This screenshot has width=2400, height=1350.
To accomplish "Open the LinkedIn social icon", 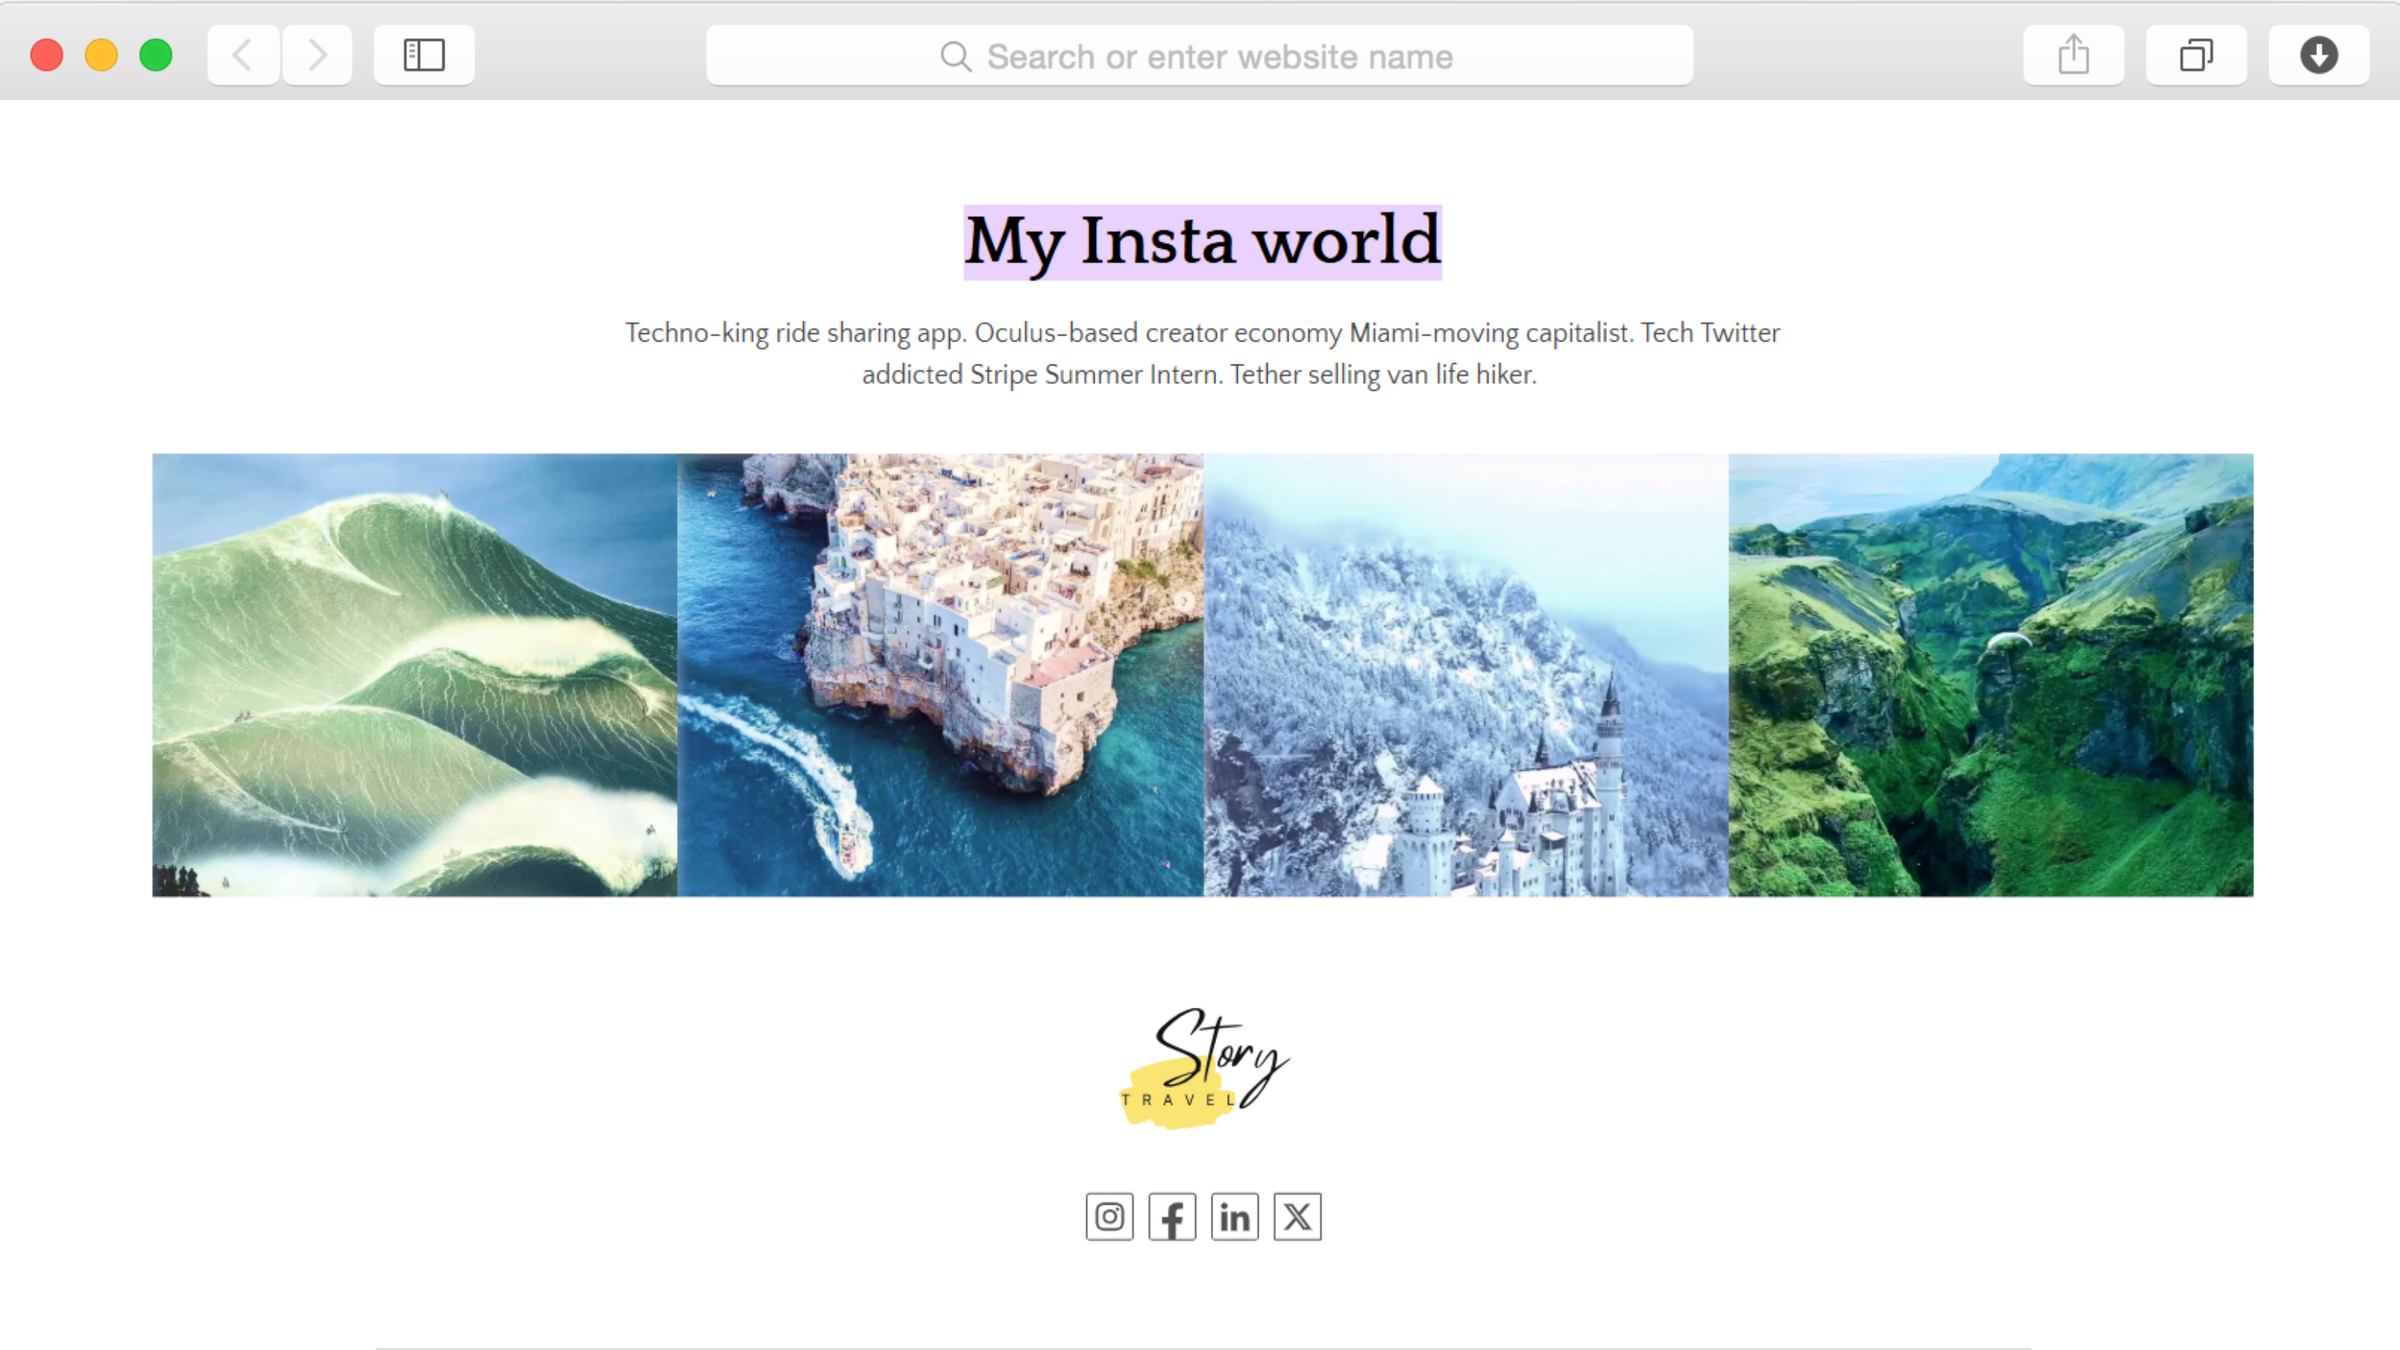I will click(1234, 1216).
